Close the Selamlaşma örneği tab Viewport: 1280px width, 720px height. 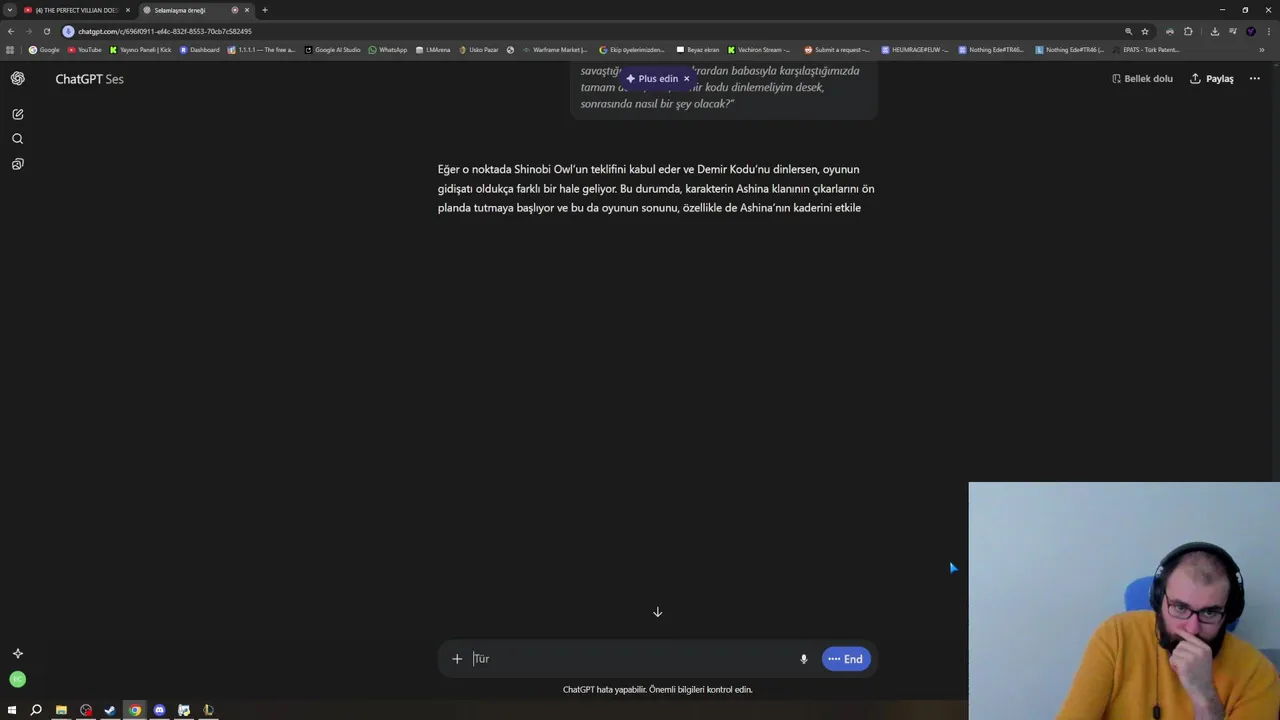tap(247, 10)
